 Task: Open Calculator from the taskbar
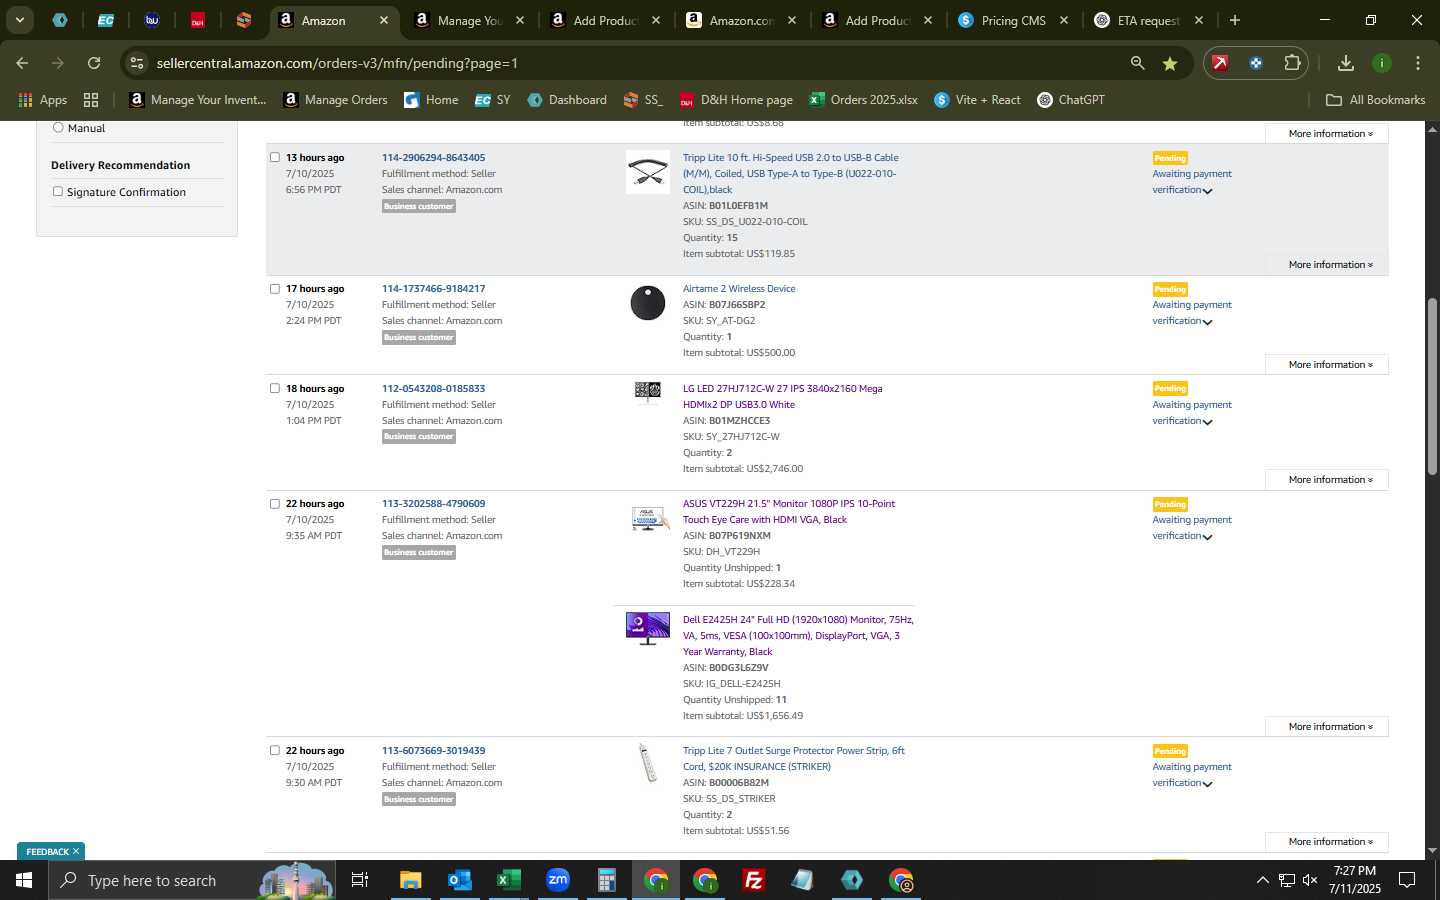pyautogui.click(x=606, y=880)
